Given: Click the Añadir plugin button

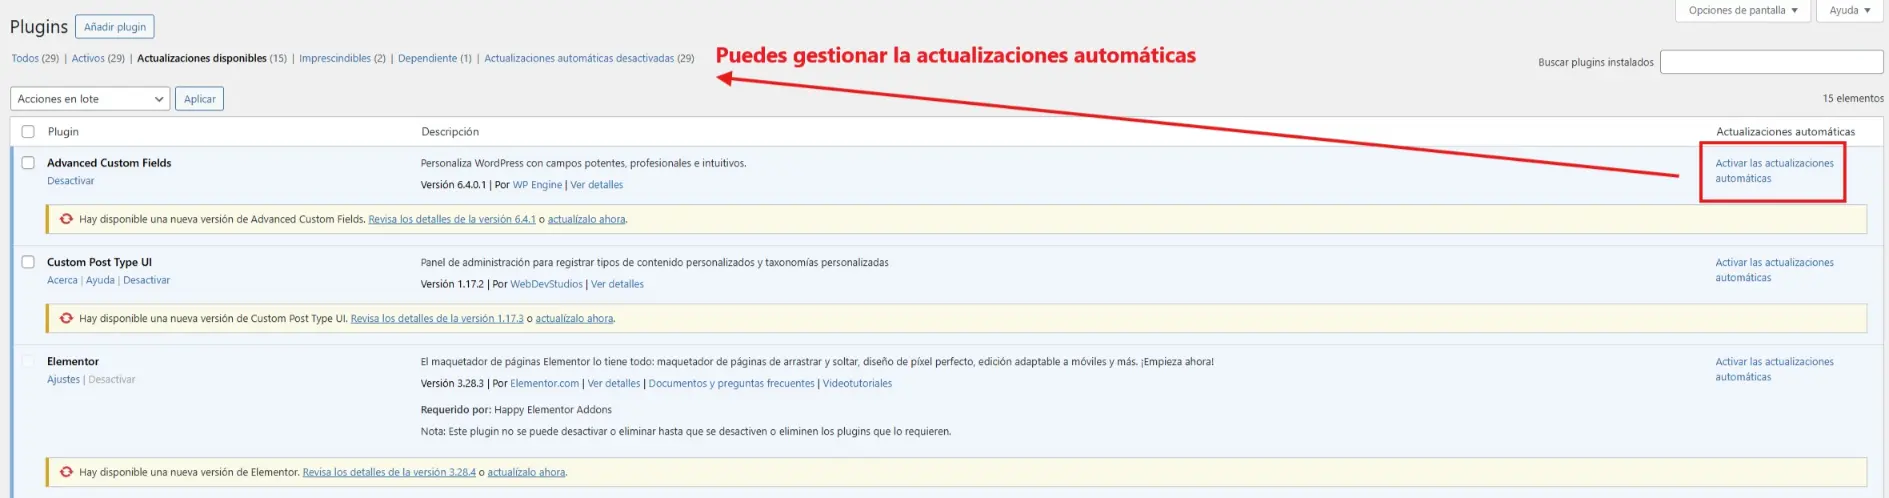Looking at the screenshot, I should [115, 27].
